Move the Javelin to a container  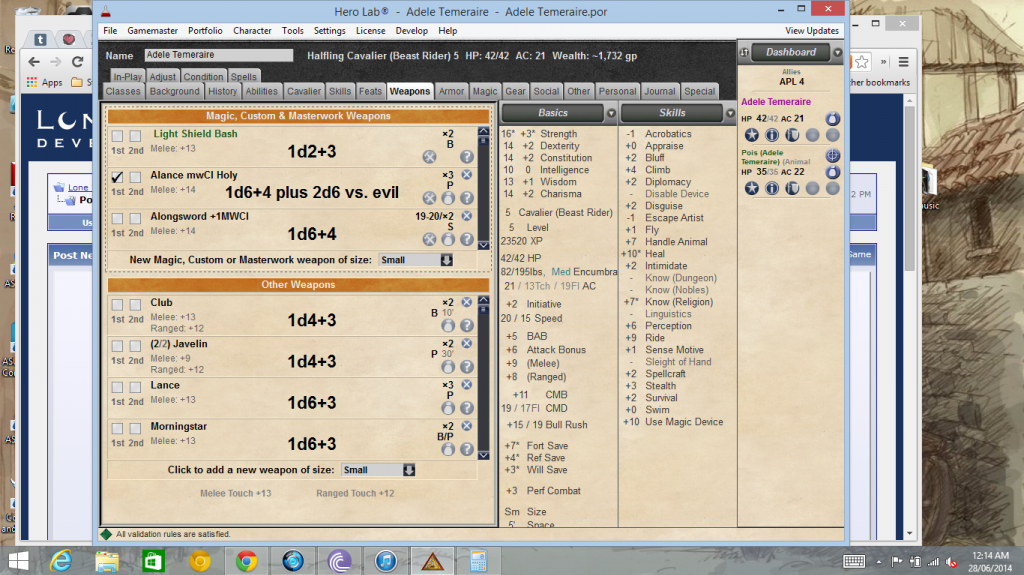pyautogui.click(x=448, y=367)
